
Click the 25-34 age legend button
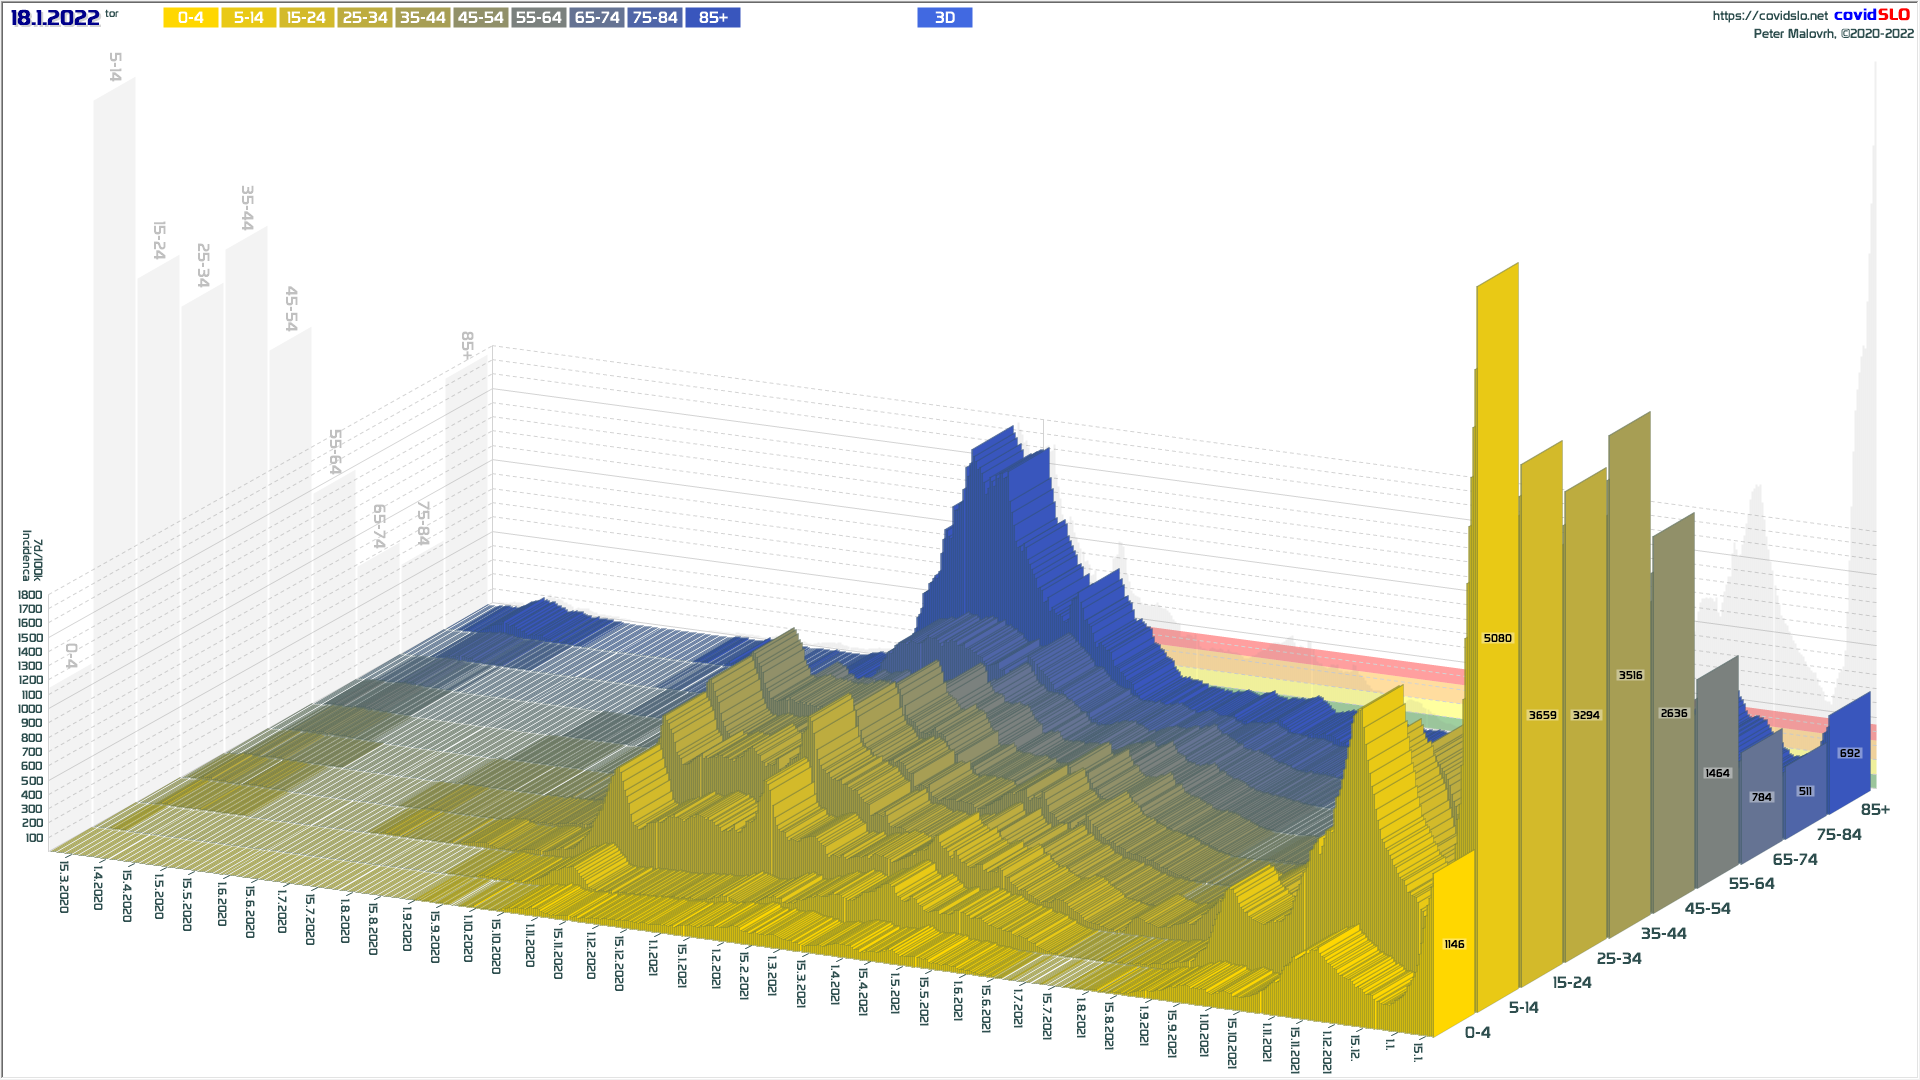[364, 18]
